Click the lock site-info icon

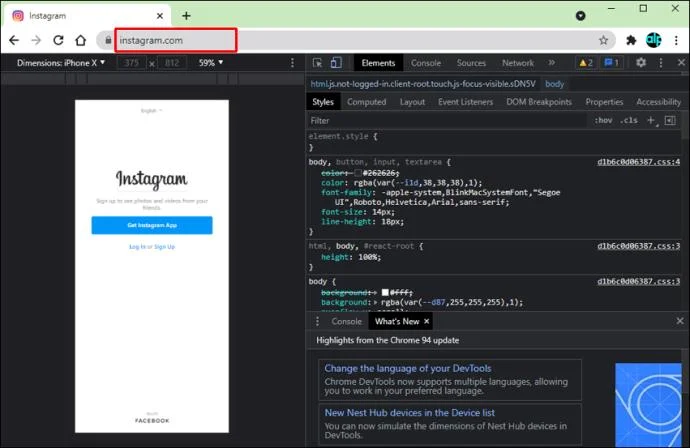click(108, 40)
